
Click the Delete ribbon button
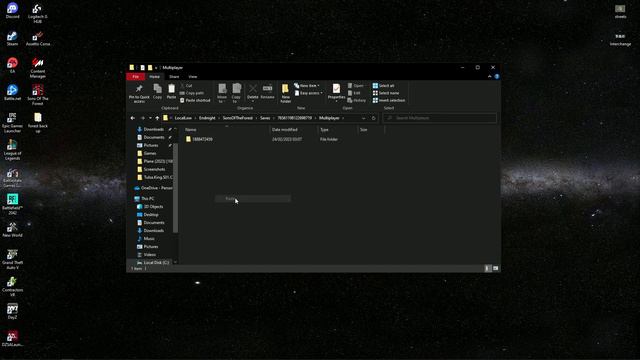253,92
